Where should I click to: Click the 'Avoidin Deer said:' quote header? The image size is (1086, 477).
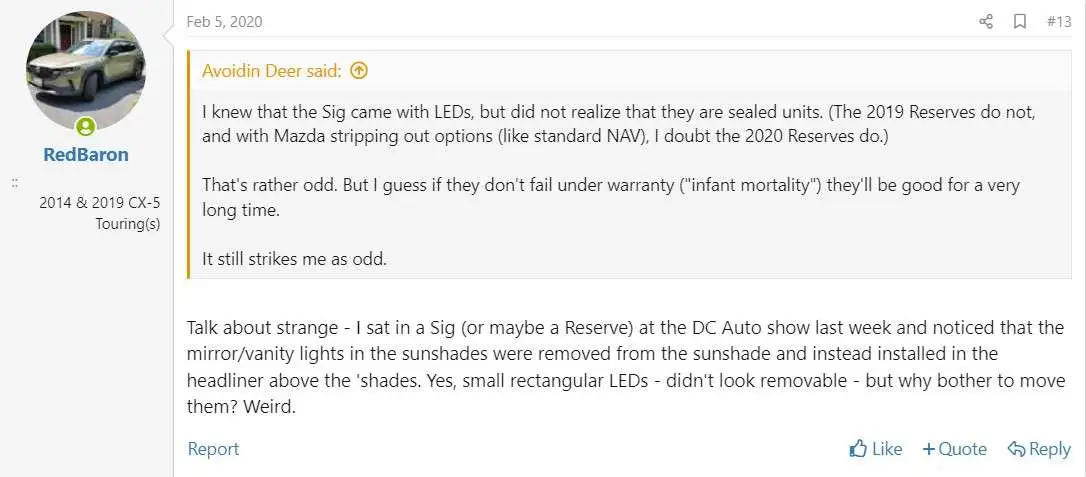tap(272, 71)
